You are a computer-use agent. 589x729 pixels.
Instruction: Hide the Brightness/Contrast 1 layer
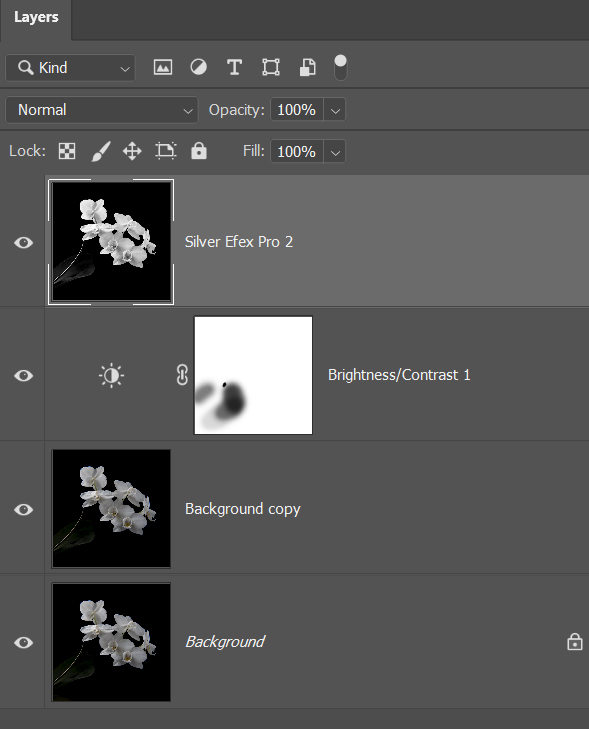pos(23,375)
